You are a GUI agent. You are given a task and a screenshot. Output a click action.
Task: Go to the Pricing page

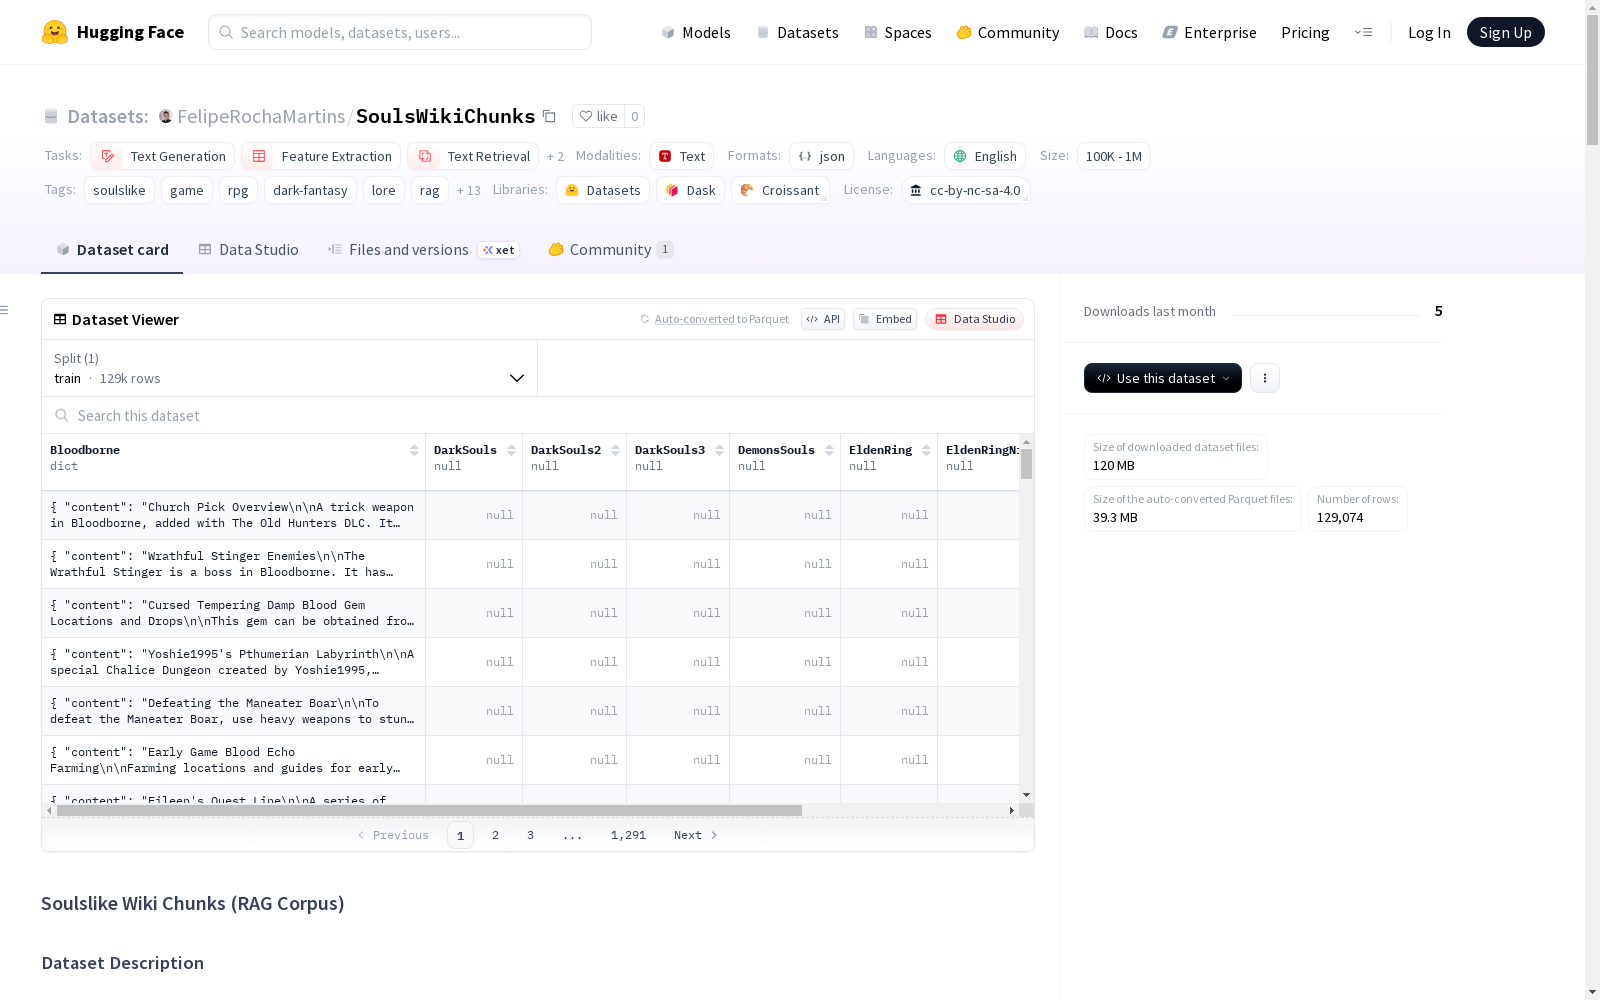[1305, 32]
